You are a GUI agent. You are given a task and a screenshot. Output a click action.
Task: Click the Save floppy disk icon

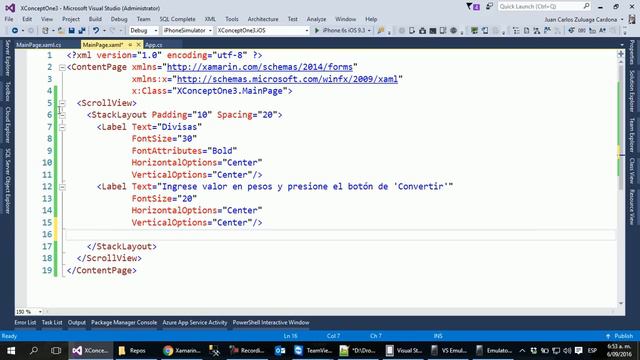(71, 31)
